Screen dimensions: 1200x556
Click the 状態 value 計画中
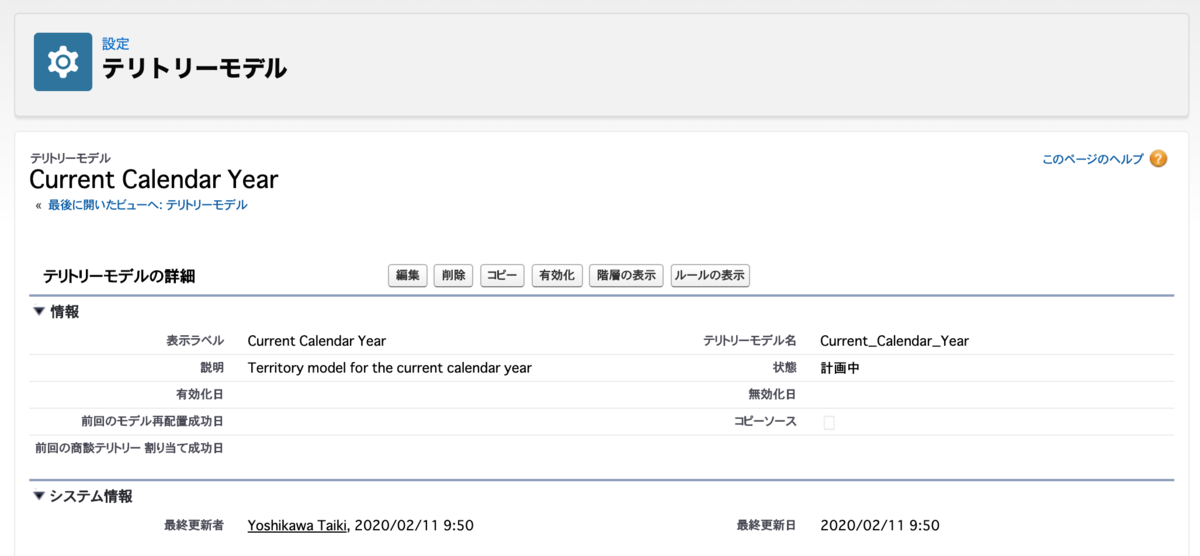(x=839, y=368)
